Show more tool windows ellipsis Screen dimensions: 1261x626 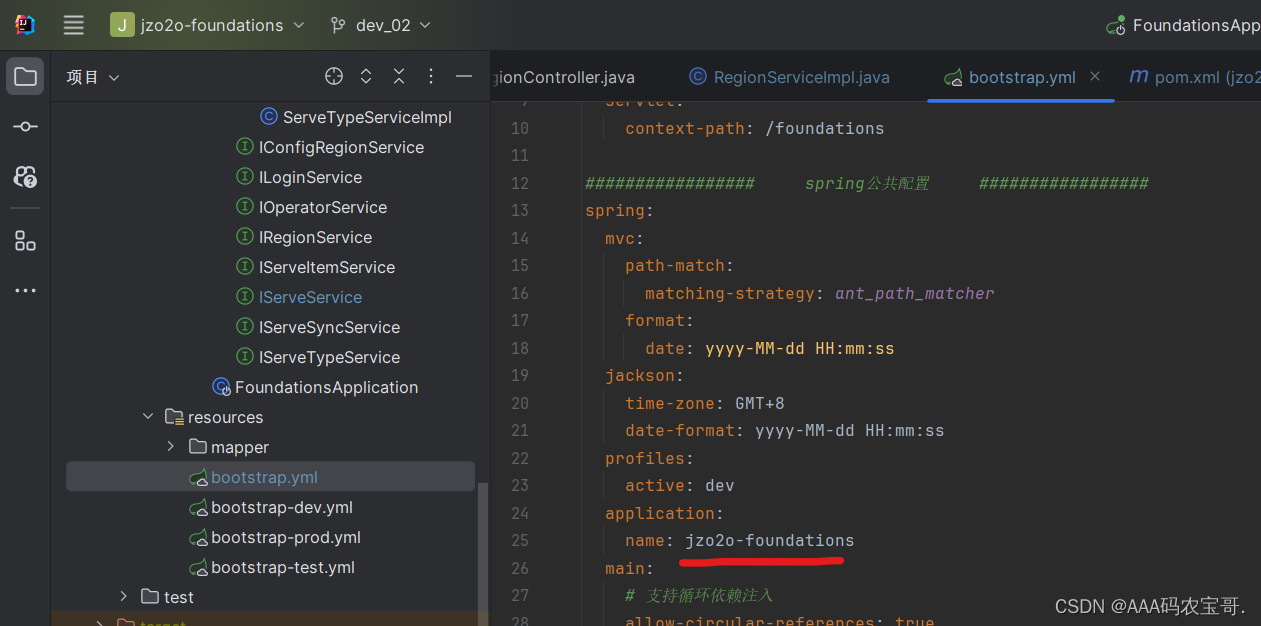point(25,291)
